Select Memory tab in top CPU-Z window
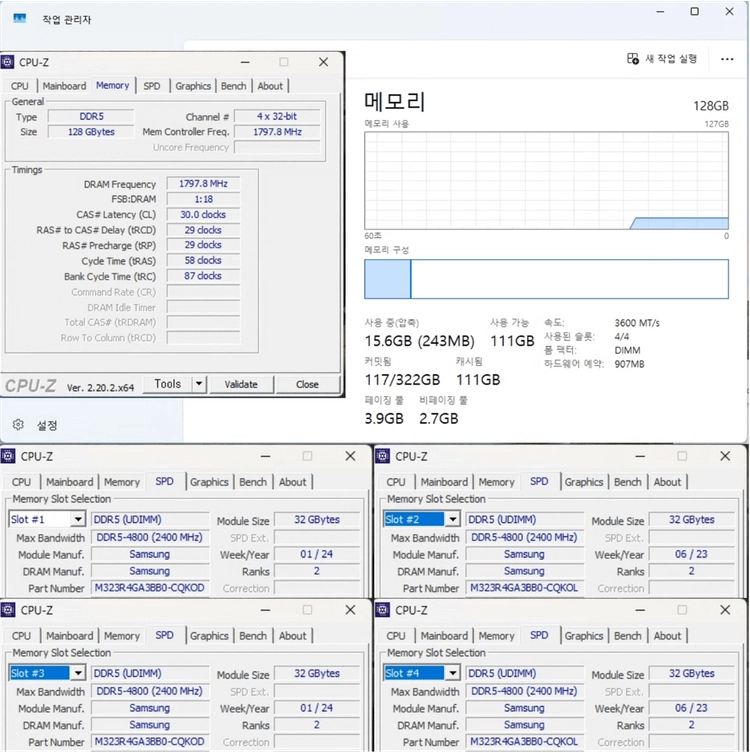 point(112,85)
